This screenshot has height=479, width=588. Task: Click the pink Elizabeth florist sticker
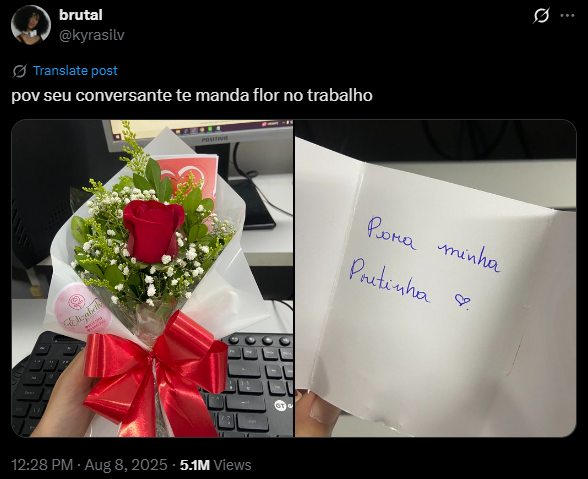pos(82,308)
